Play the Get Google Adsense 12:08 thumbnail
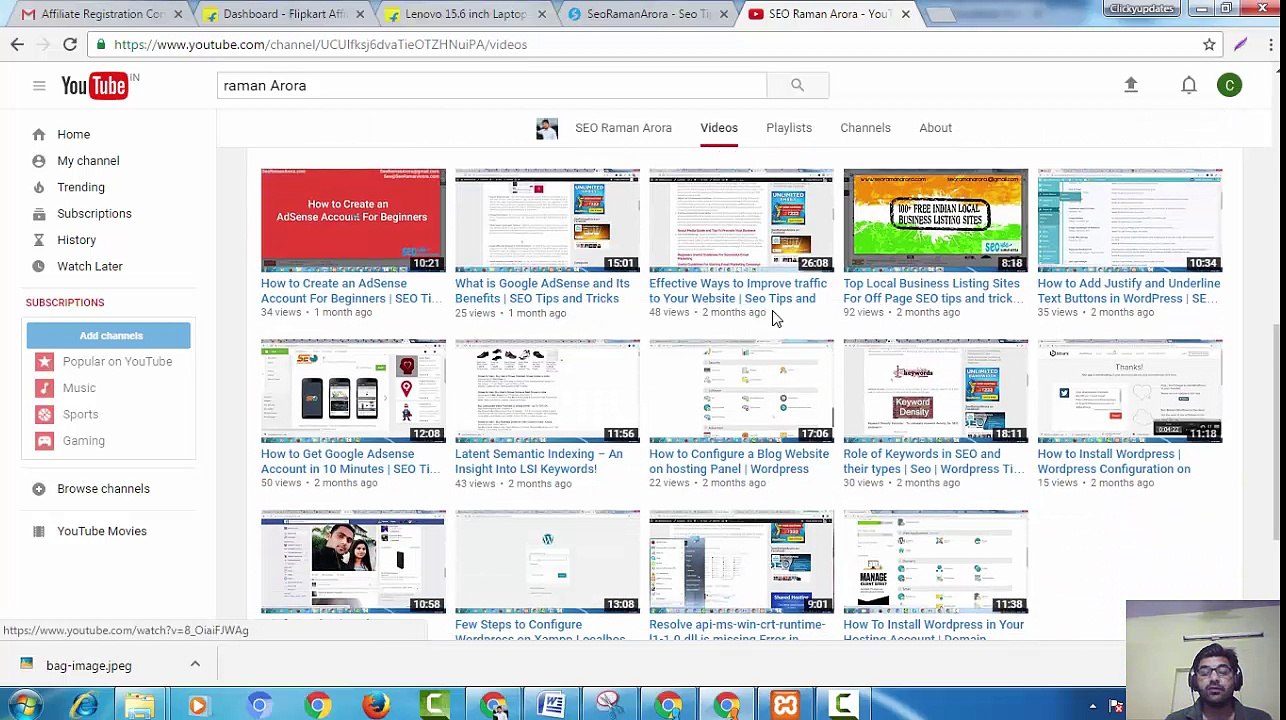Screen dimensions: 1286x720 pyautogui.click(x=353, y=391)
